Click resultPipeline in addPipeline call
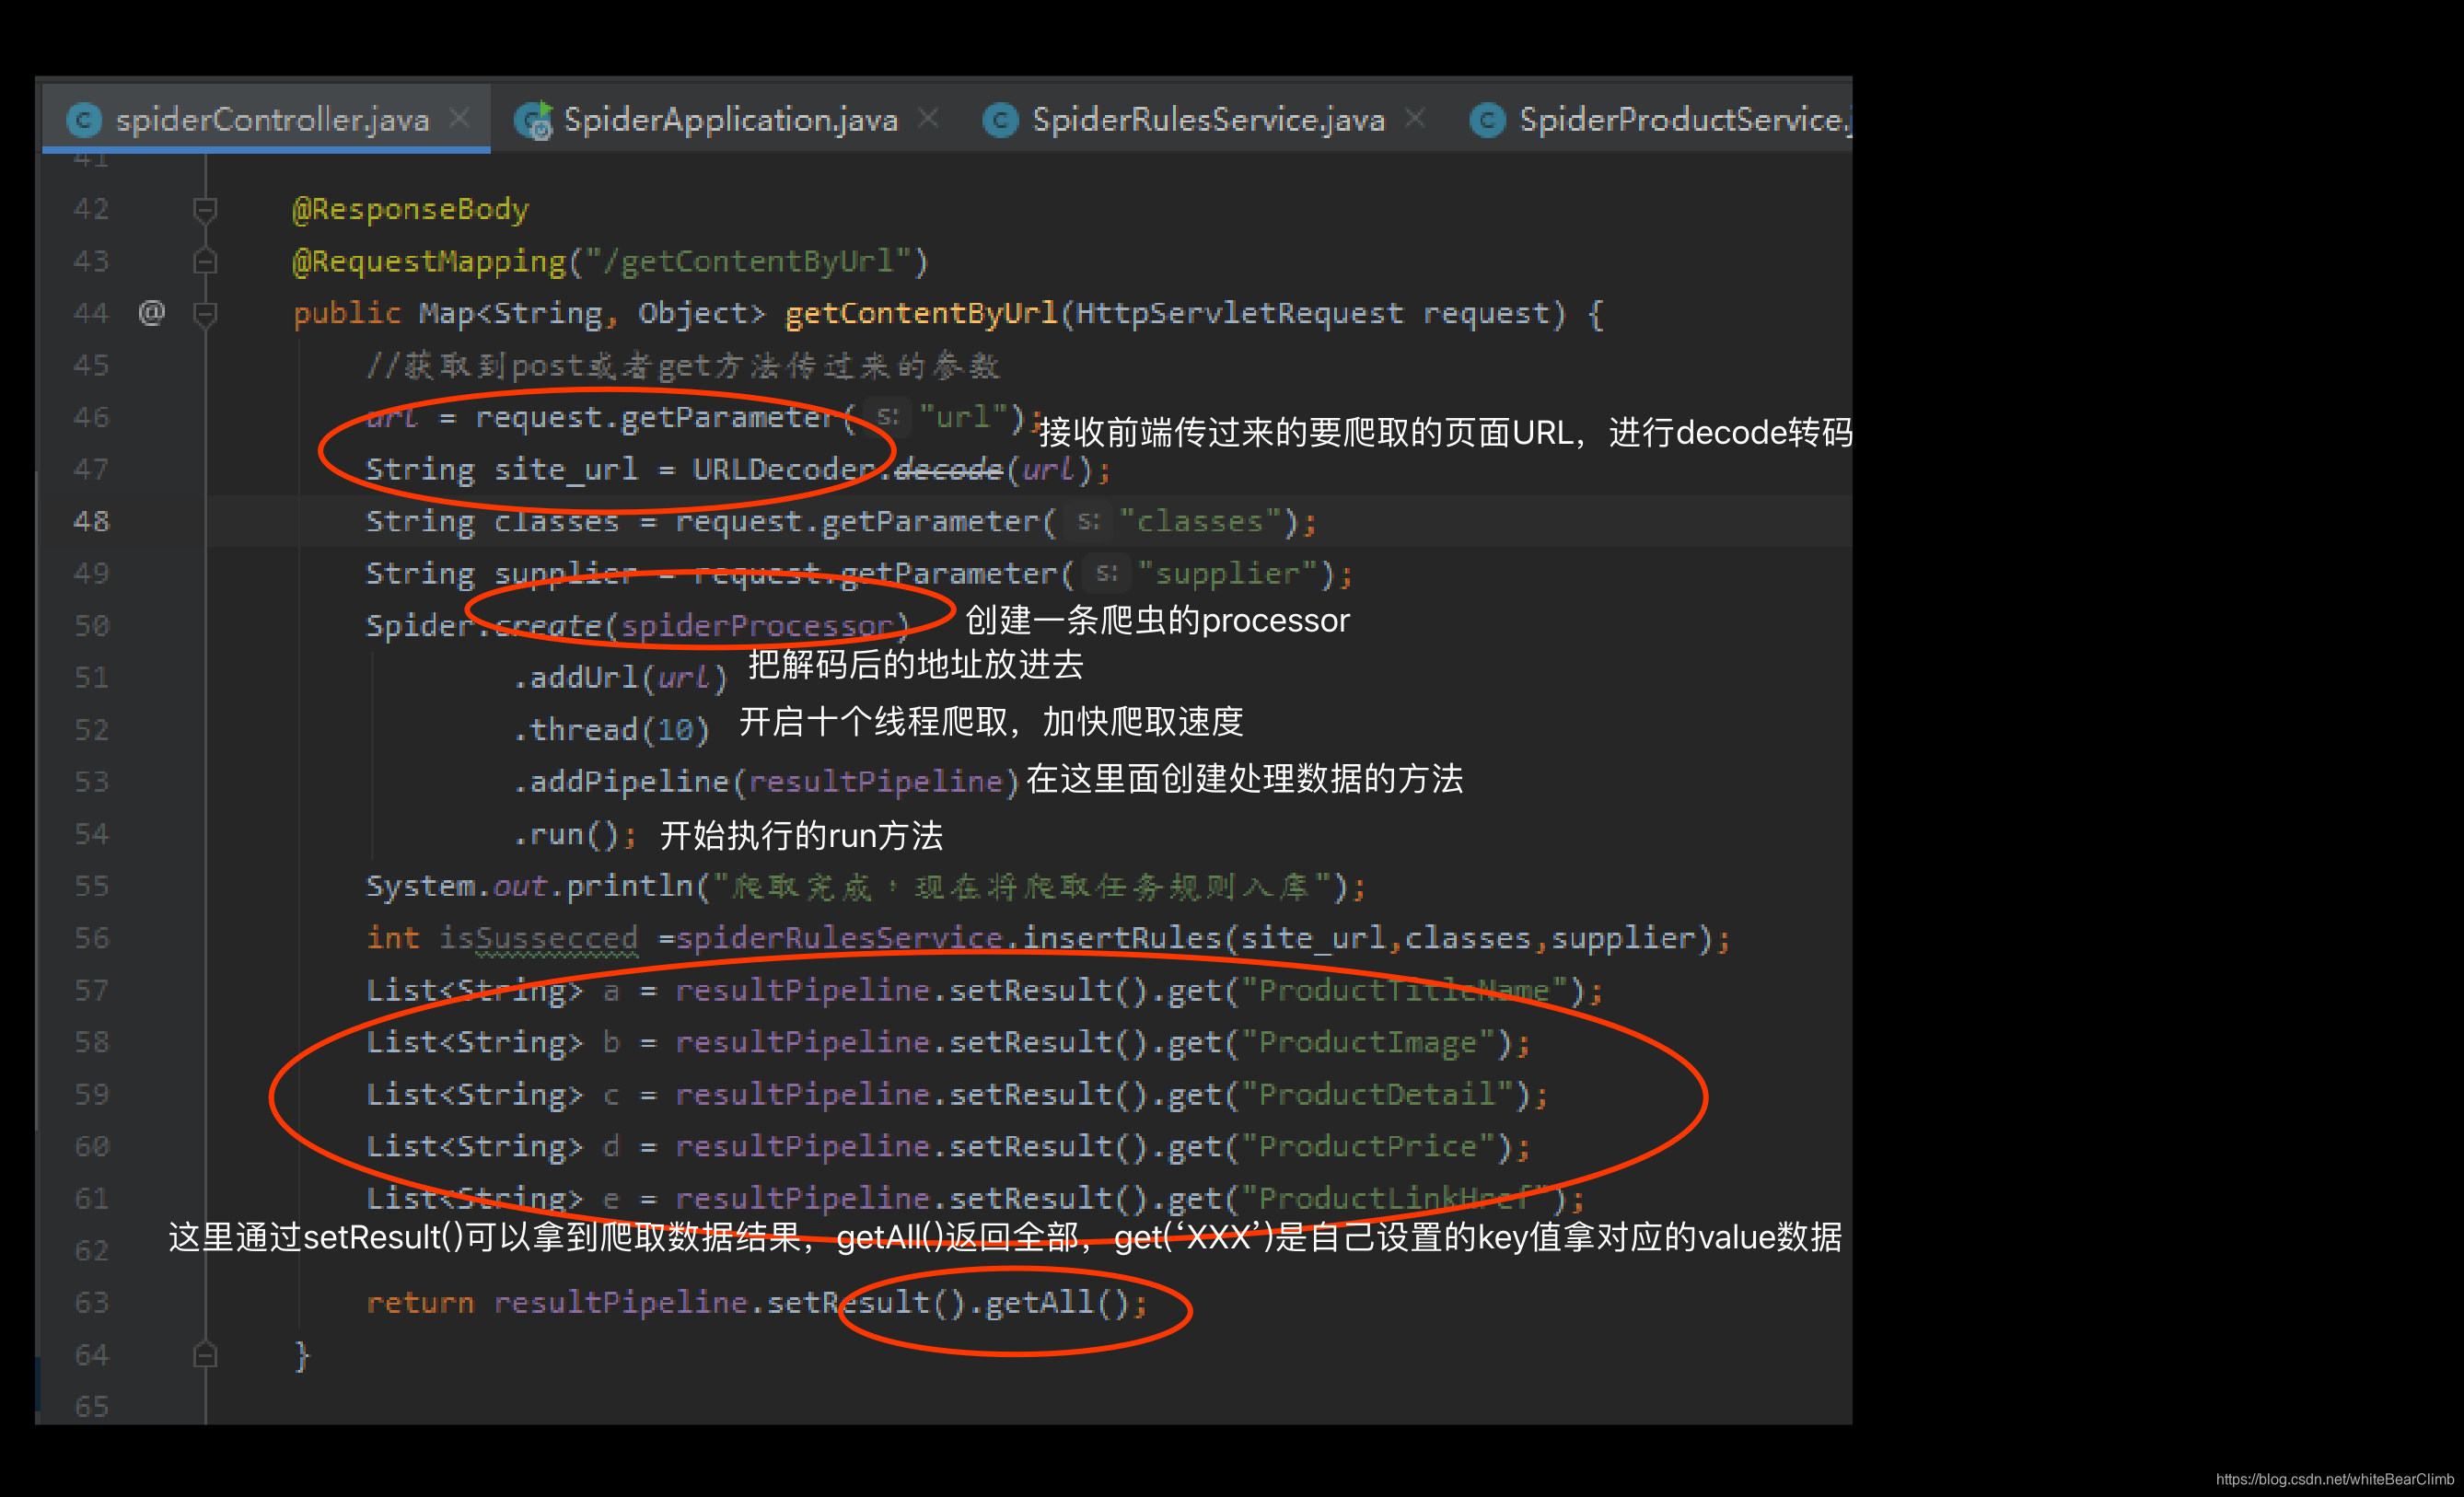Image resolution: width=2464 pixels, height=1497 pixels. point(875,781)
